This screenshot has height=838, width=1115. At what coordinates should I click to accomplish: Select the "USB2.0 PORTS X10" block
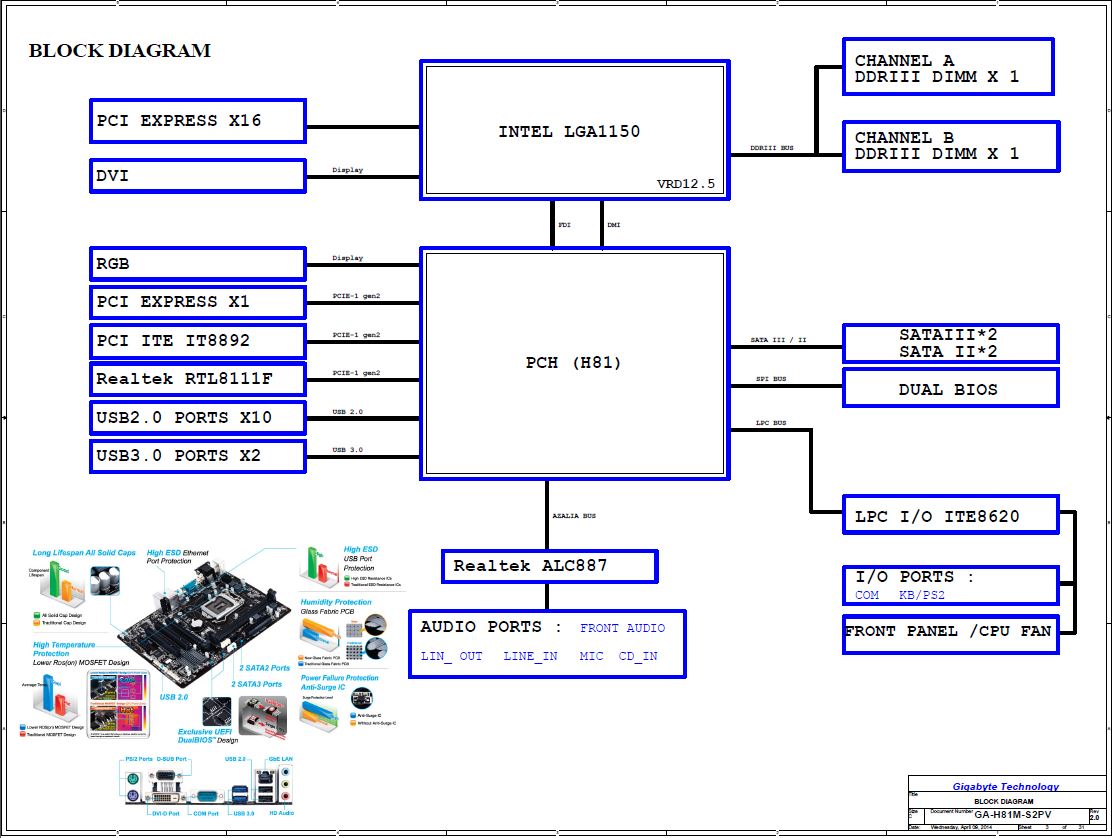pos(198,418)
